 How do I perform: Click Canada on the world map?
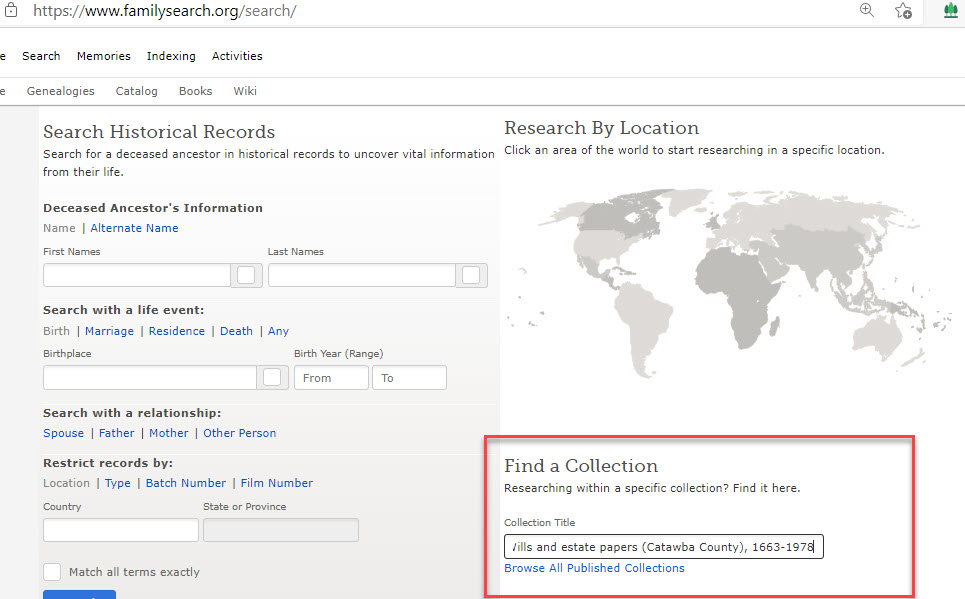pos(615,217)
